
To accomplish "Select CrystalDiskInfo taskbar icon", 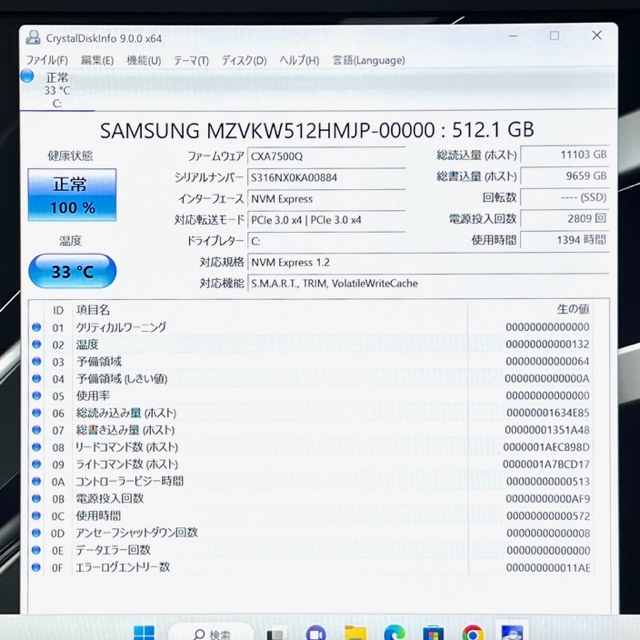I will point(512,633).
